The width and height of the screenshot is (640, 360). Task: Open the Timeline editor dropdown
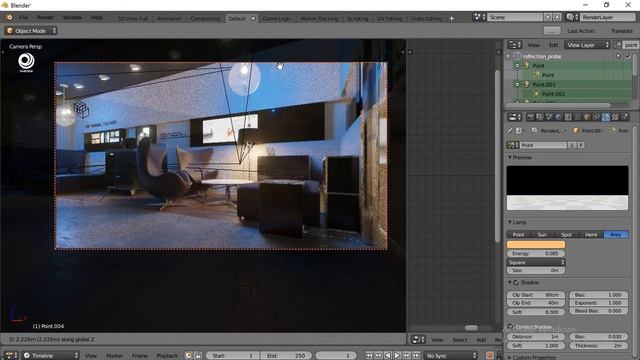(x=51, y=356)
